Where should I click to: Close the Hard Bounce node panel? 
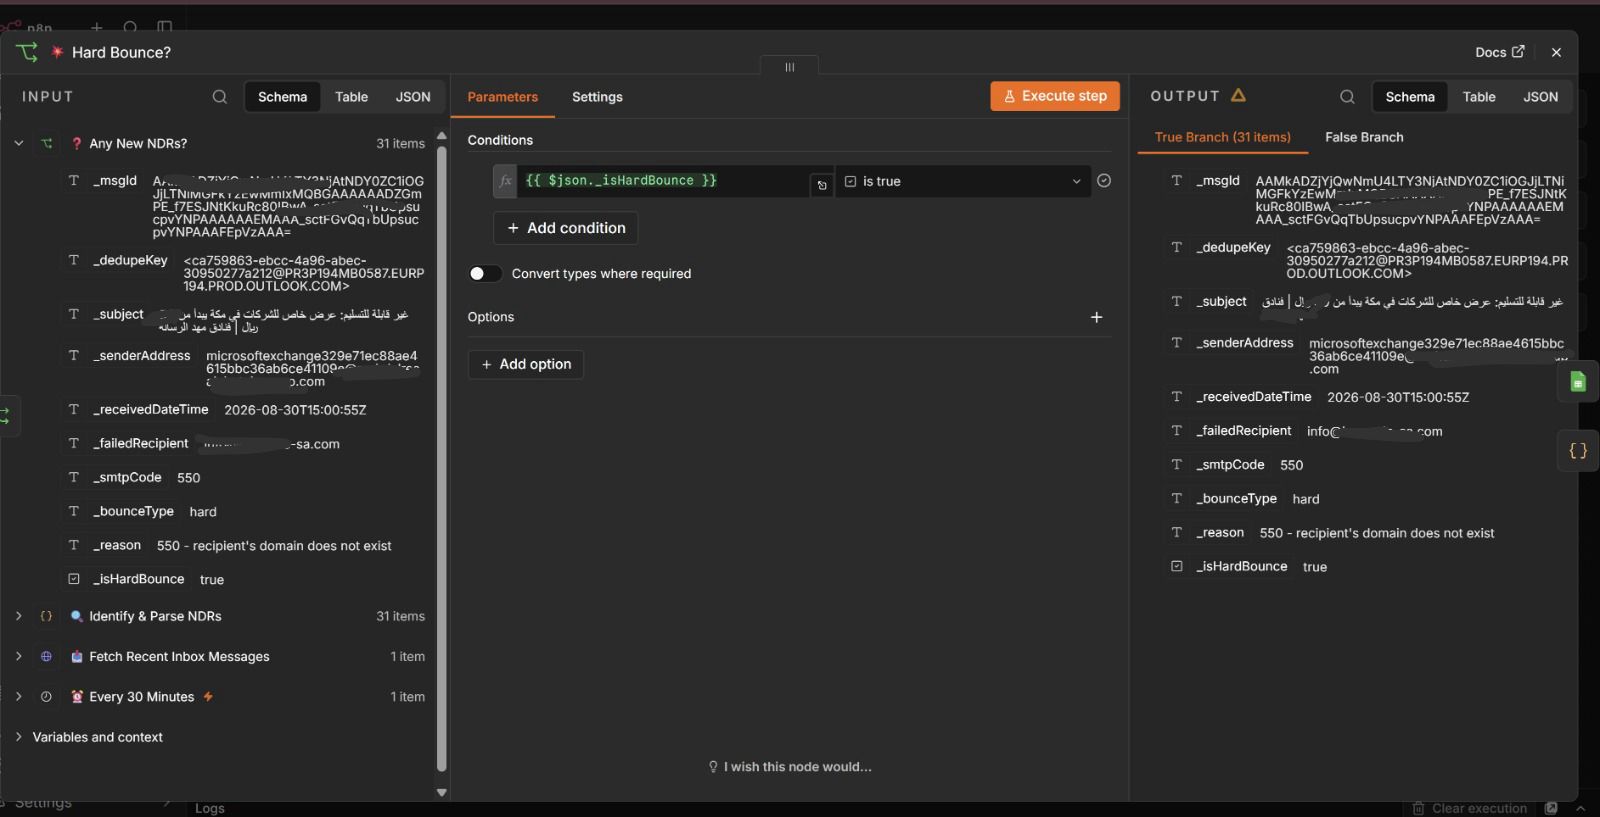(x=1556, y=52)
